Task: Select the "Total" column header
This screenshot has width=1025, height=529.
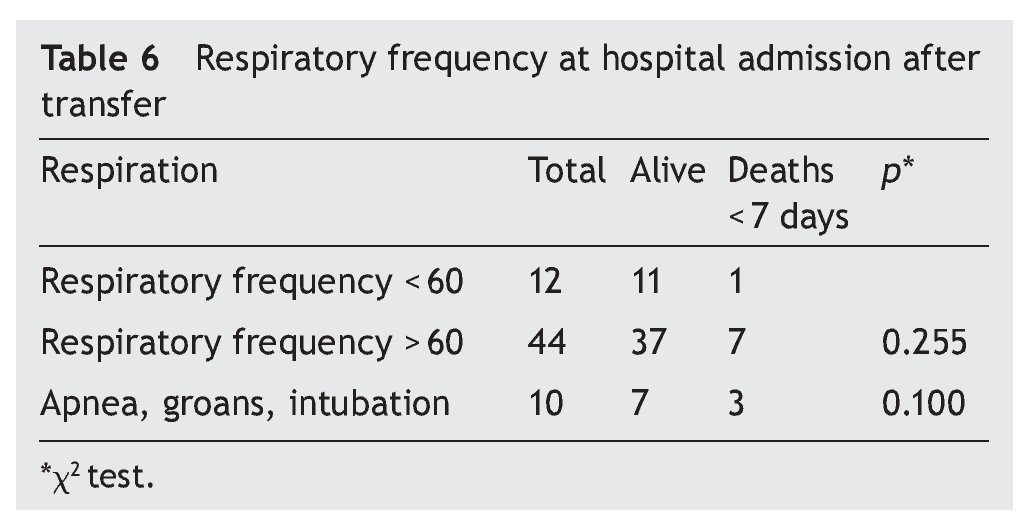Action: pyautogui.click(x=567, y=171)
